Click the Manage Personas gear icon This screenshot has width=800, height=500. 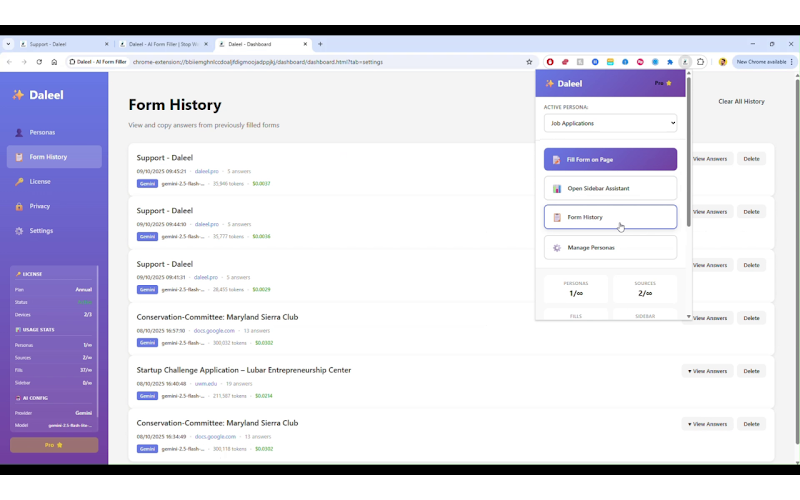coord(557,248)
